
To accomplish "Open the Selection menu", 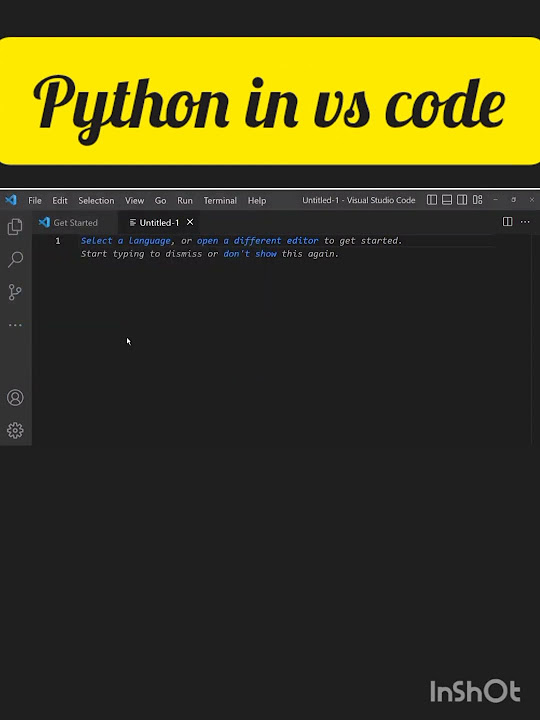I will pyautogui.click(x=96, y=201).
